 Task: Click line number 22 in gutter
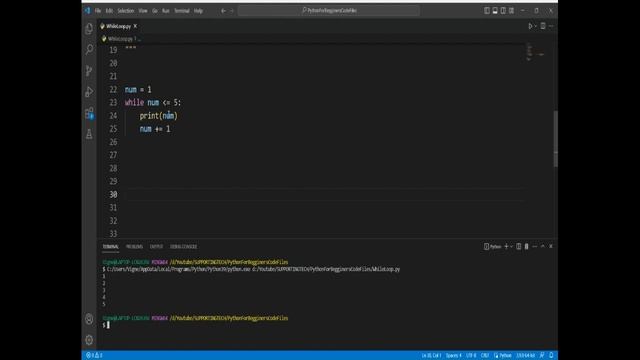click(113, 89)
